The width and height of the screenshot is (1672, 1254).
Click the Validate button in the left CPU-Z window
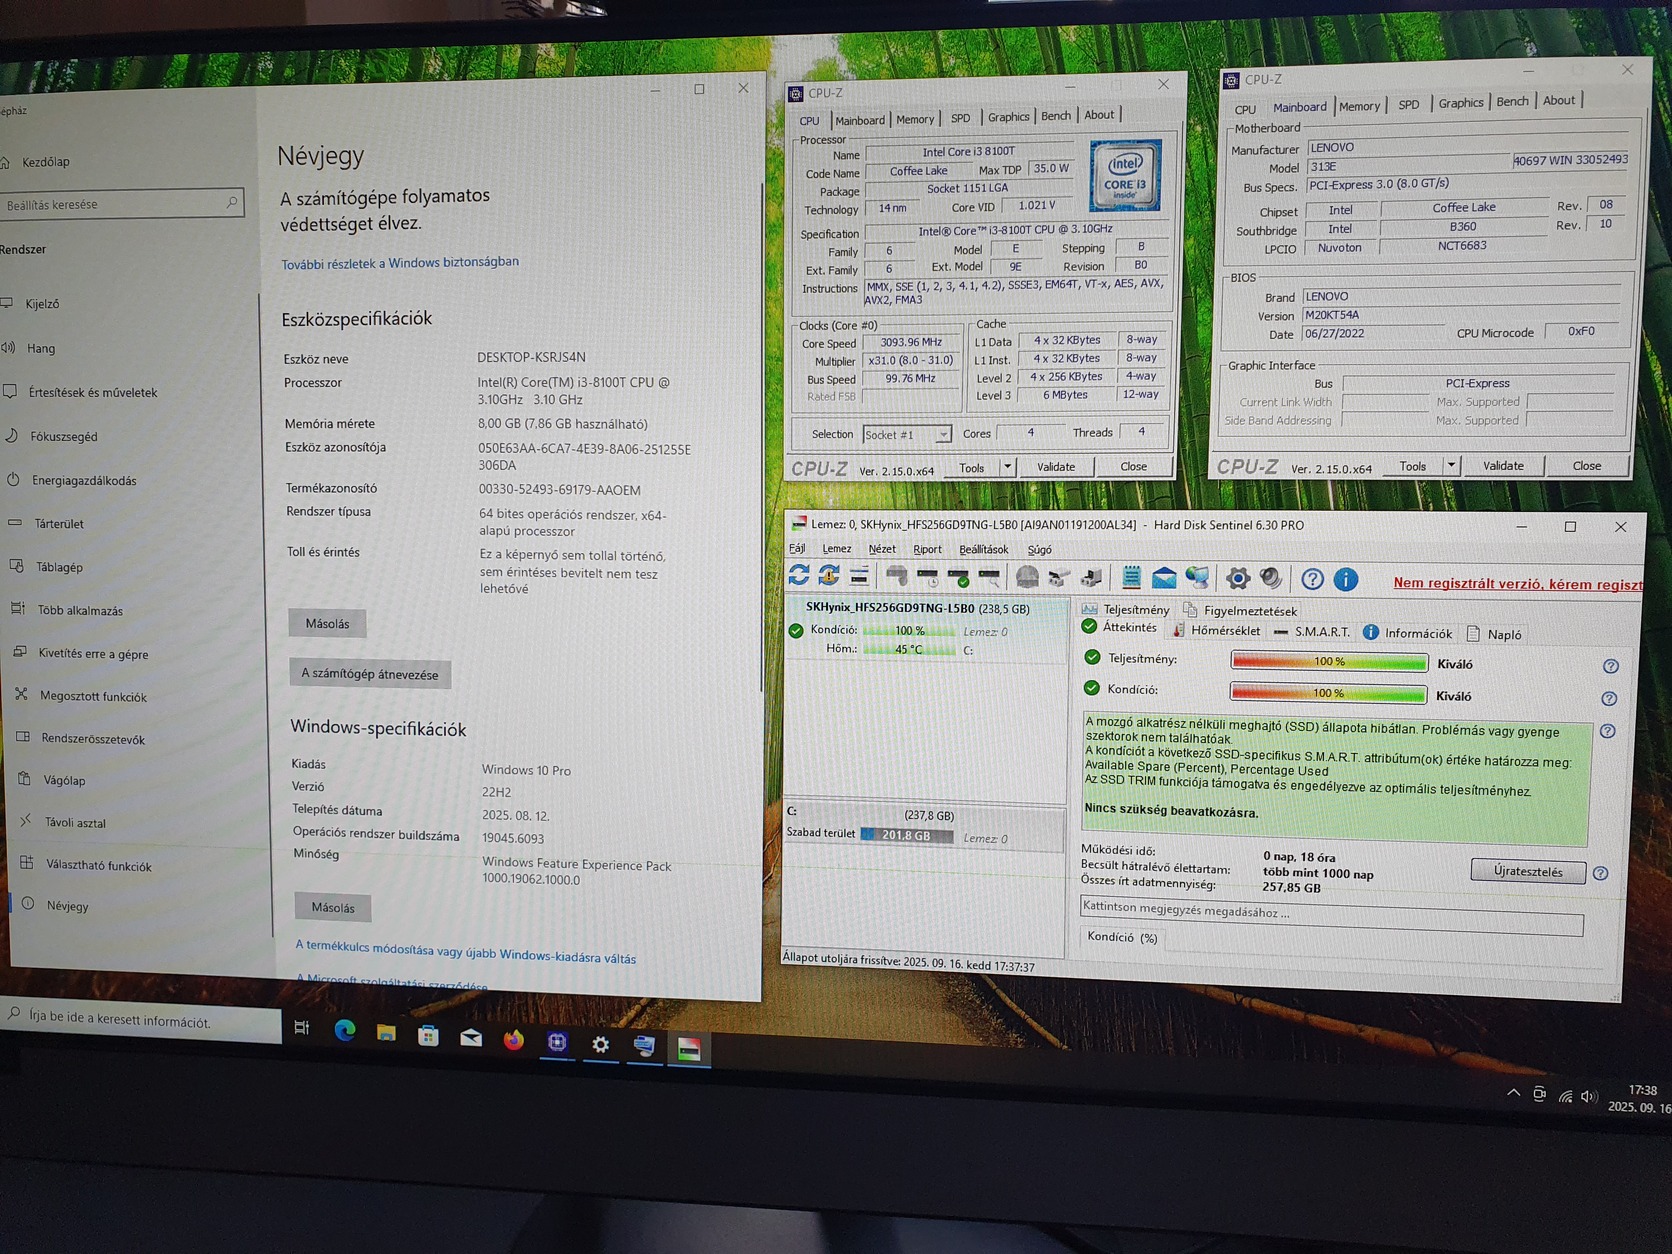(x=1056, y=467)
